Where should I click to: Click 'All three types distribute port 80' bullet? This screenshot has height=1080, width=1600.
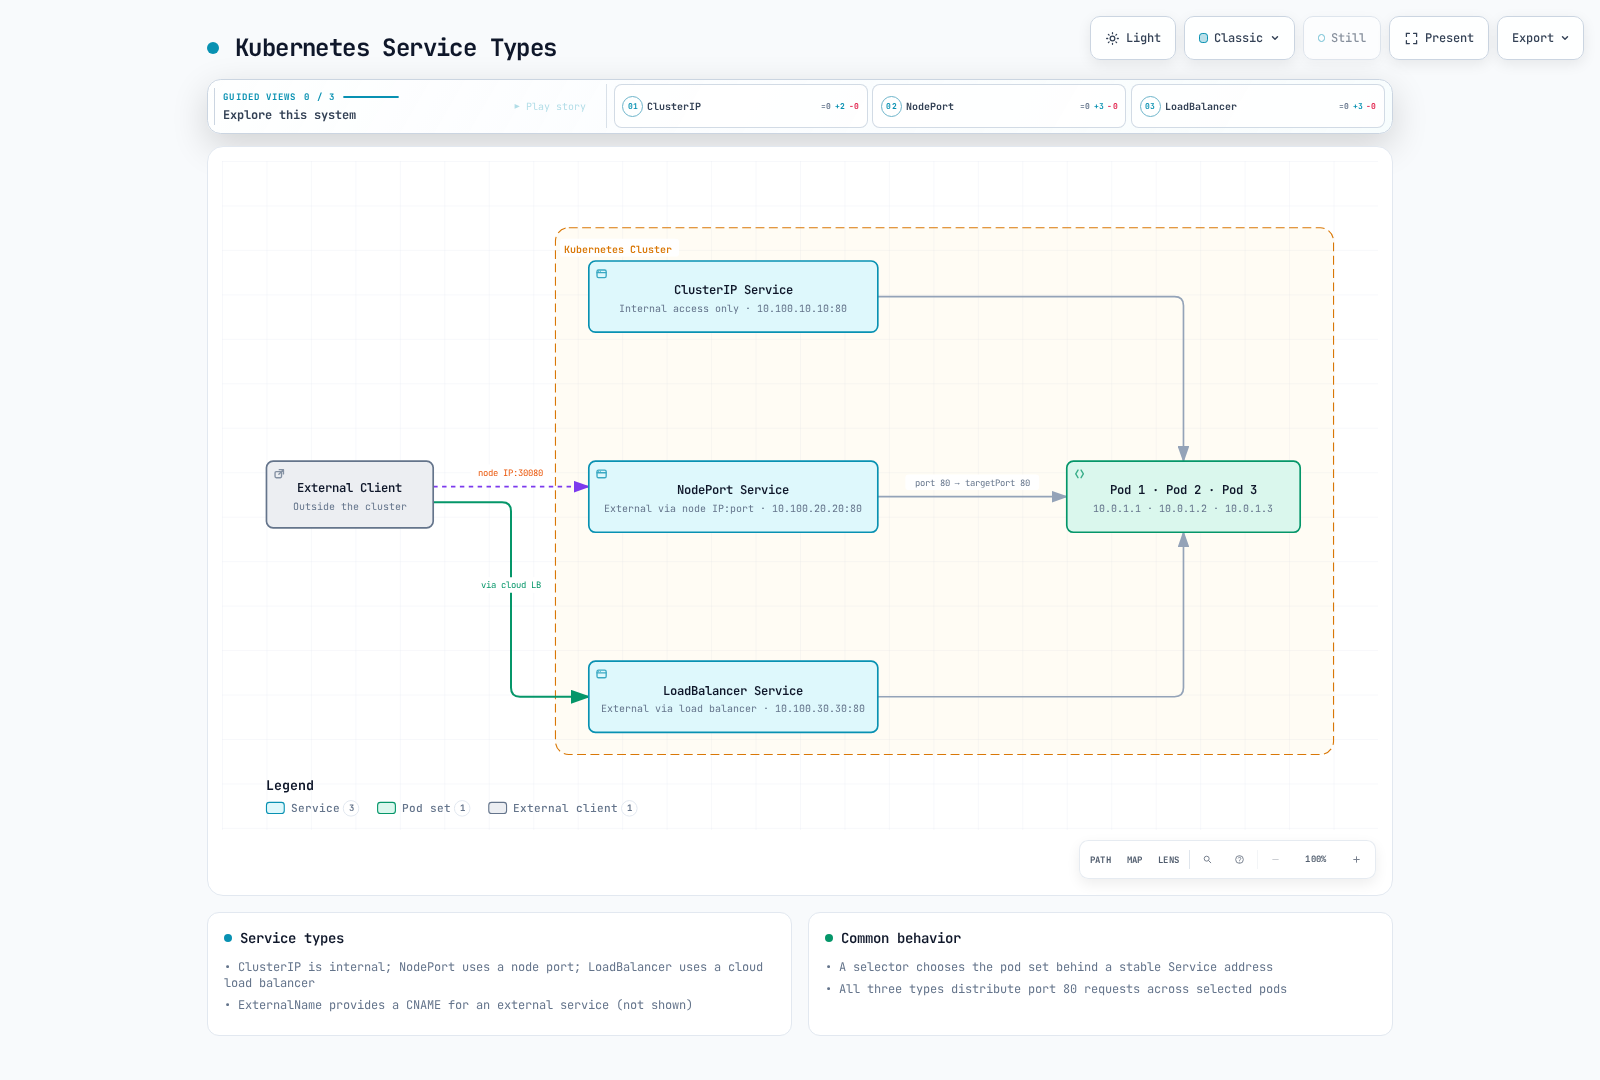click(x=1063, y=989)
